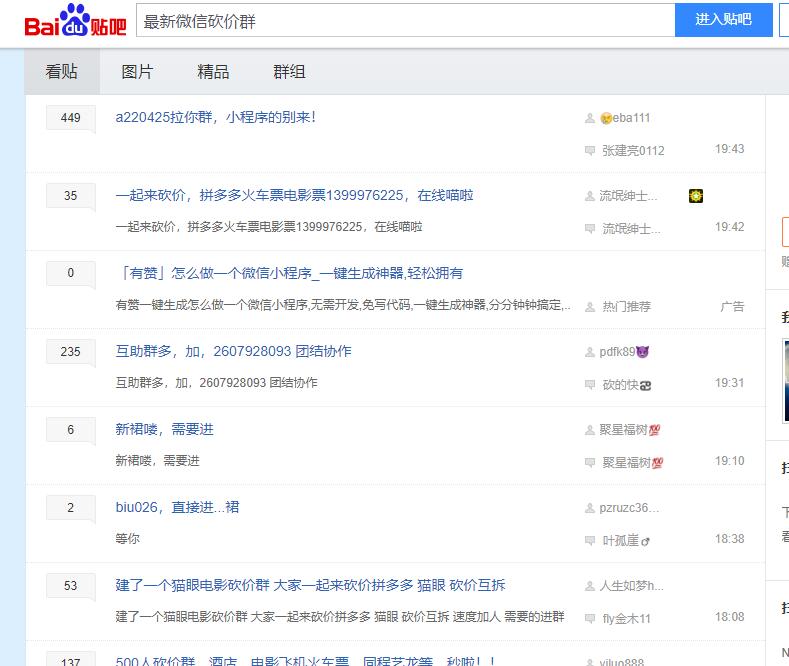
Task: Click last replier 砍的快
Action: coord(627,385)
